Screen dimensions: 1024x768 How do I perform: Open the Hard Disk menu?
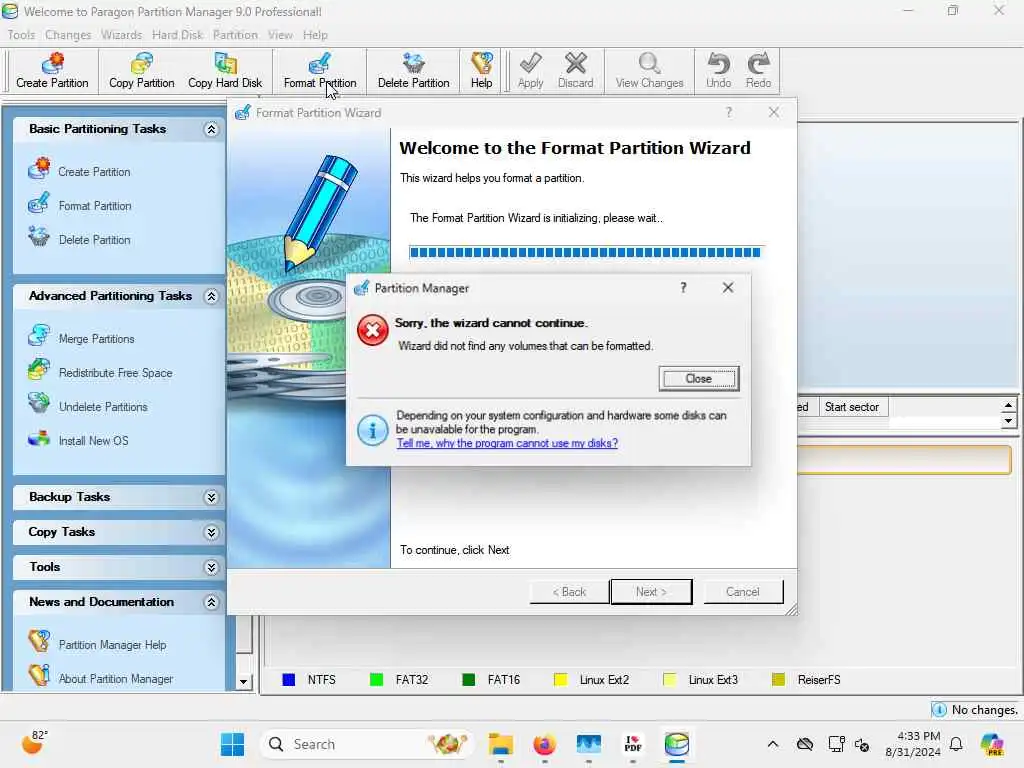(178, 35)
